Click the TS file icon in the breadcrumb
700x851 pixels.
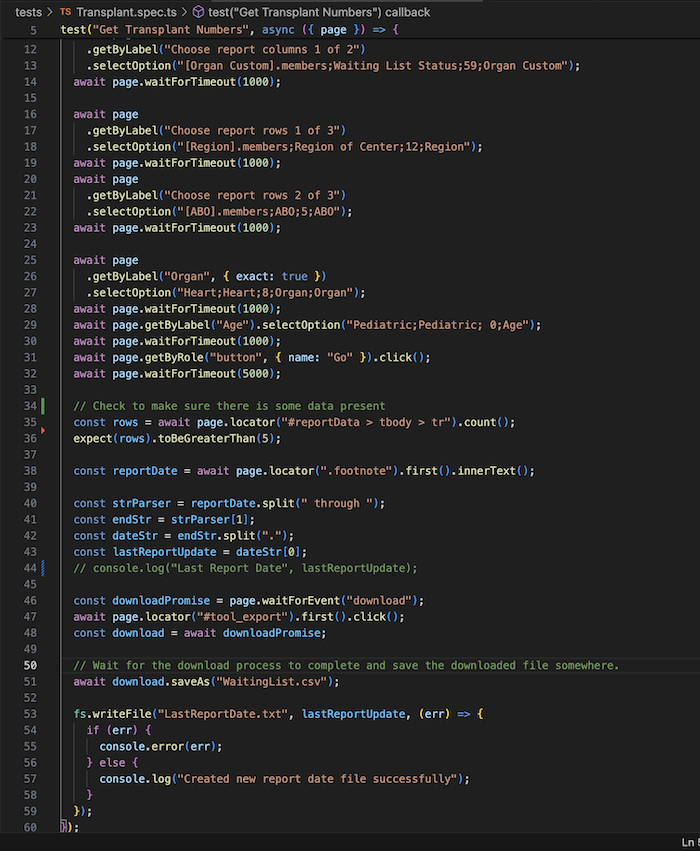(65, 12)
